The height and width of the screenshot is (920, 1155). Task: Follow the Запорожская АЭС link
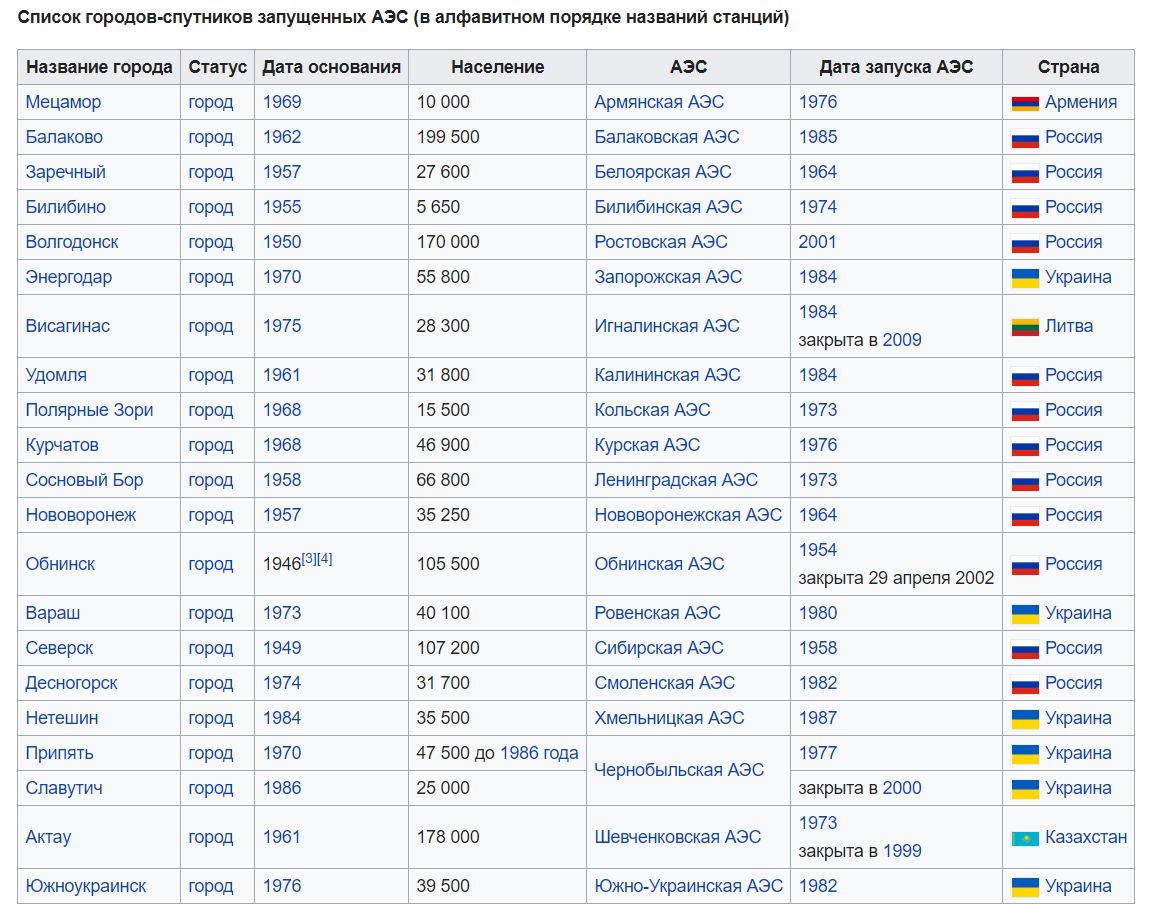pyautogui.click(x=668, y=277)
